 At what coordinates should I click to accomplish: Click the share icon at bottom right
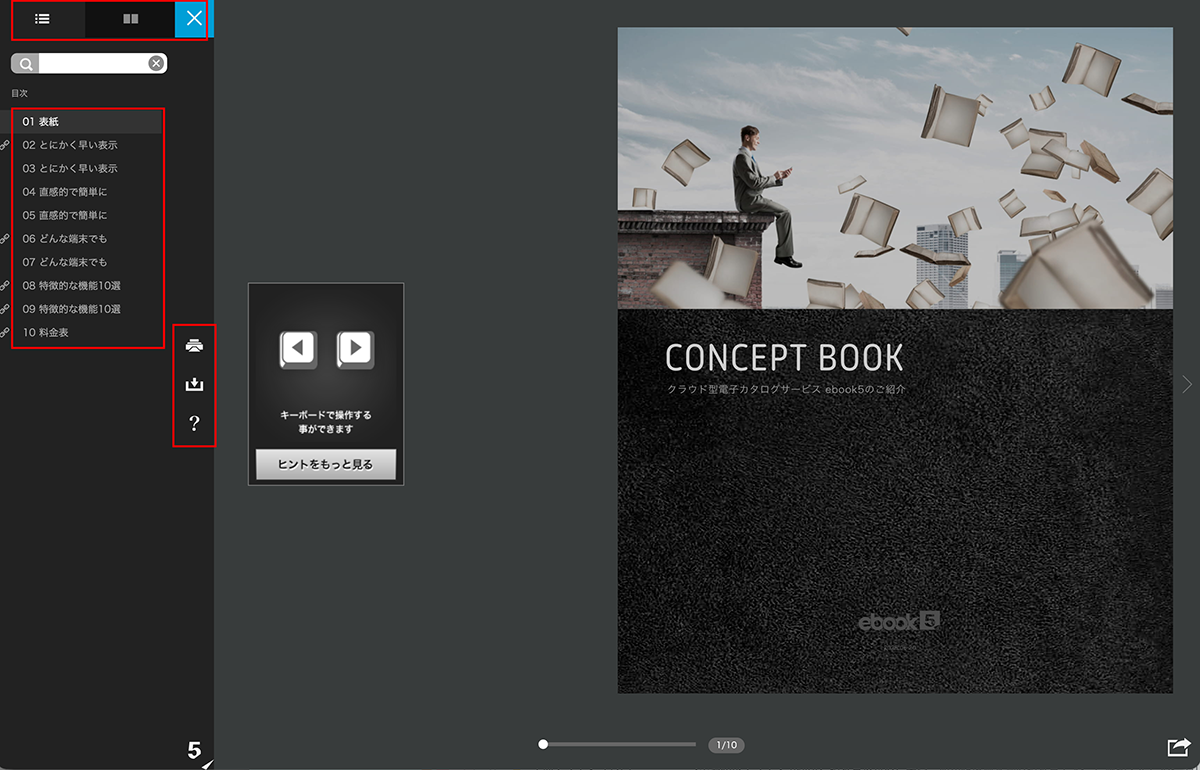click(1179, 747)
